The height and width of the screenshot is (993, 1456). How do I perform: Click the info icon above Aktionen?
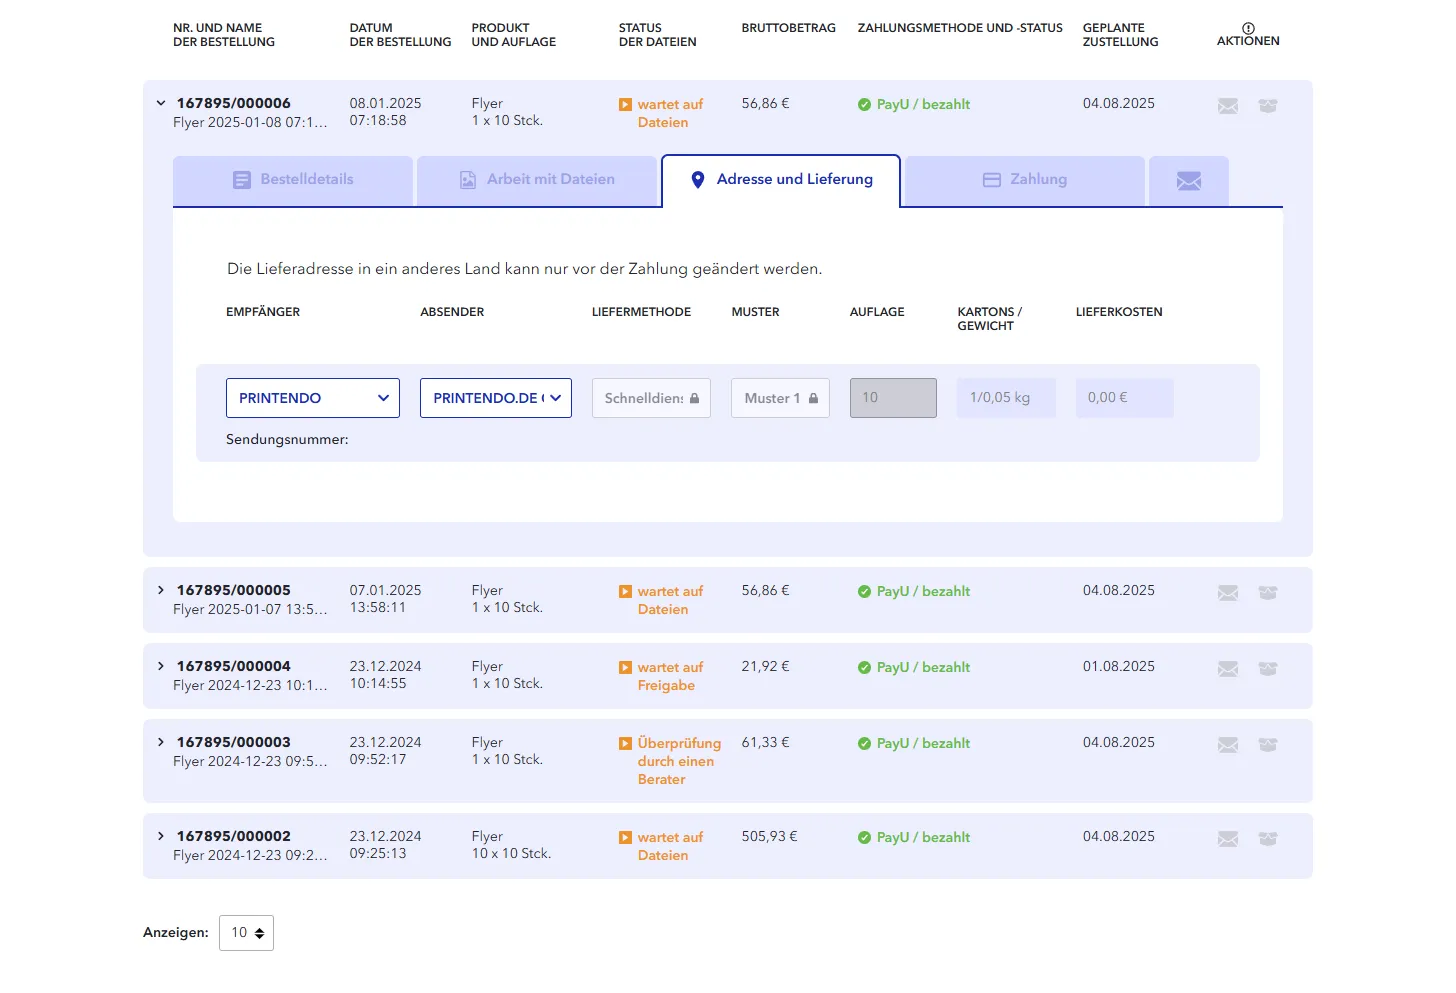(1248, 28)
